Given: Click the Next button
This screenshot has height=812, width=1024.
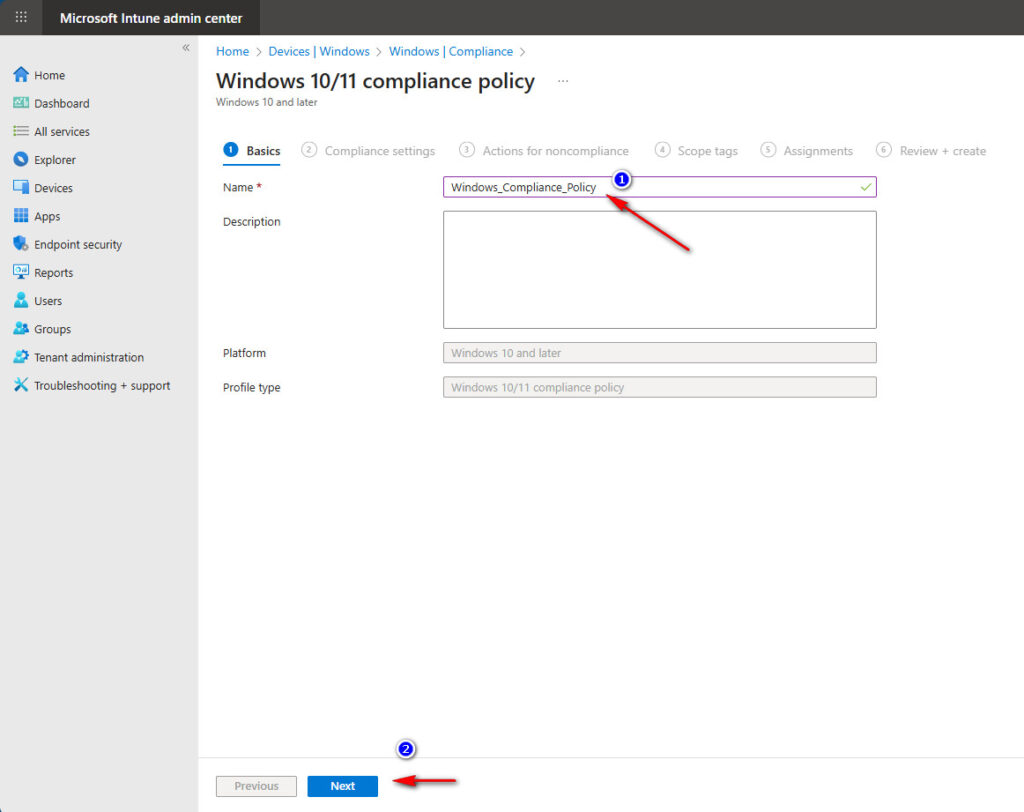Looking at the screenshot, I should (342, 786).
